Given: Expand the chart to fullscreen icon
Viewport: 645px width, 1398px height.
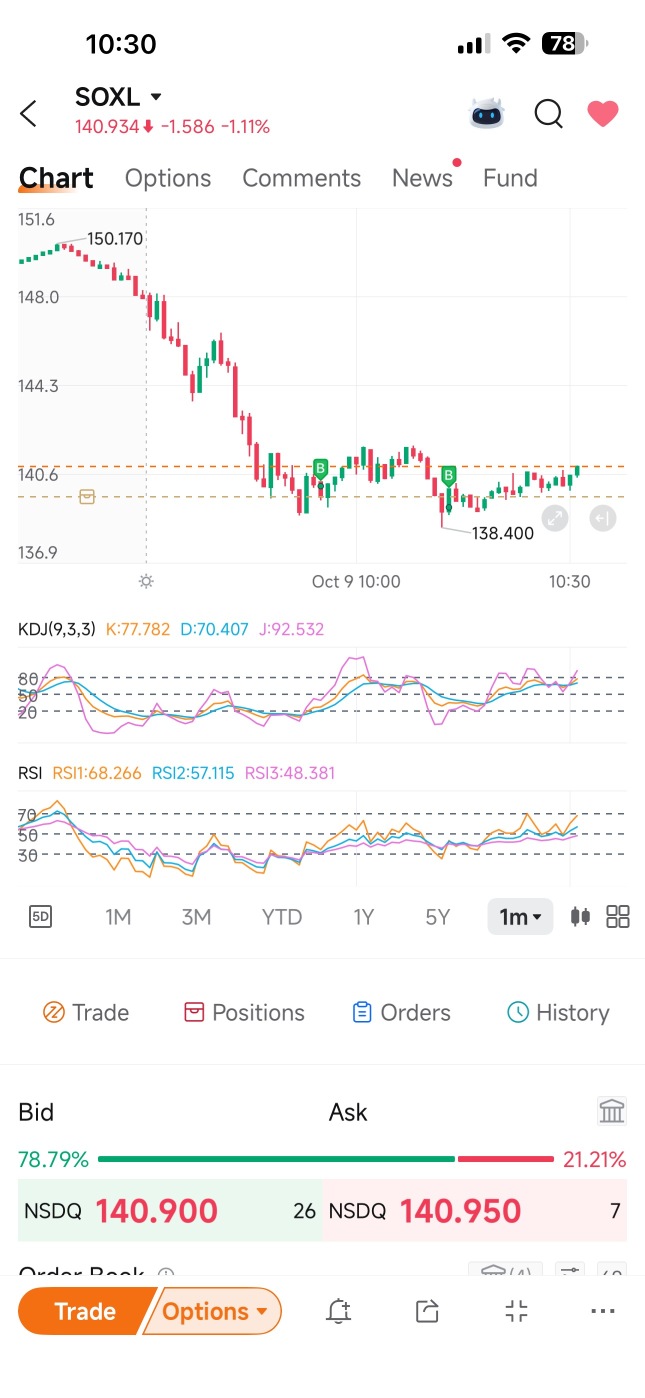Looking at the screenshot, I should (555, 518).
